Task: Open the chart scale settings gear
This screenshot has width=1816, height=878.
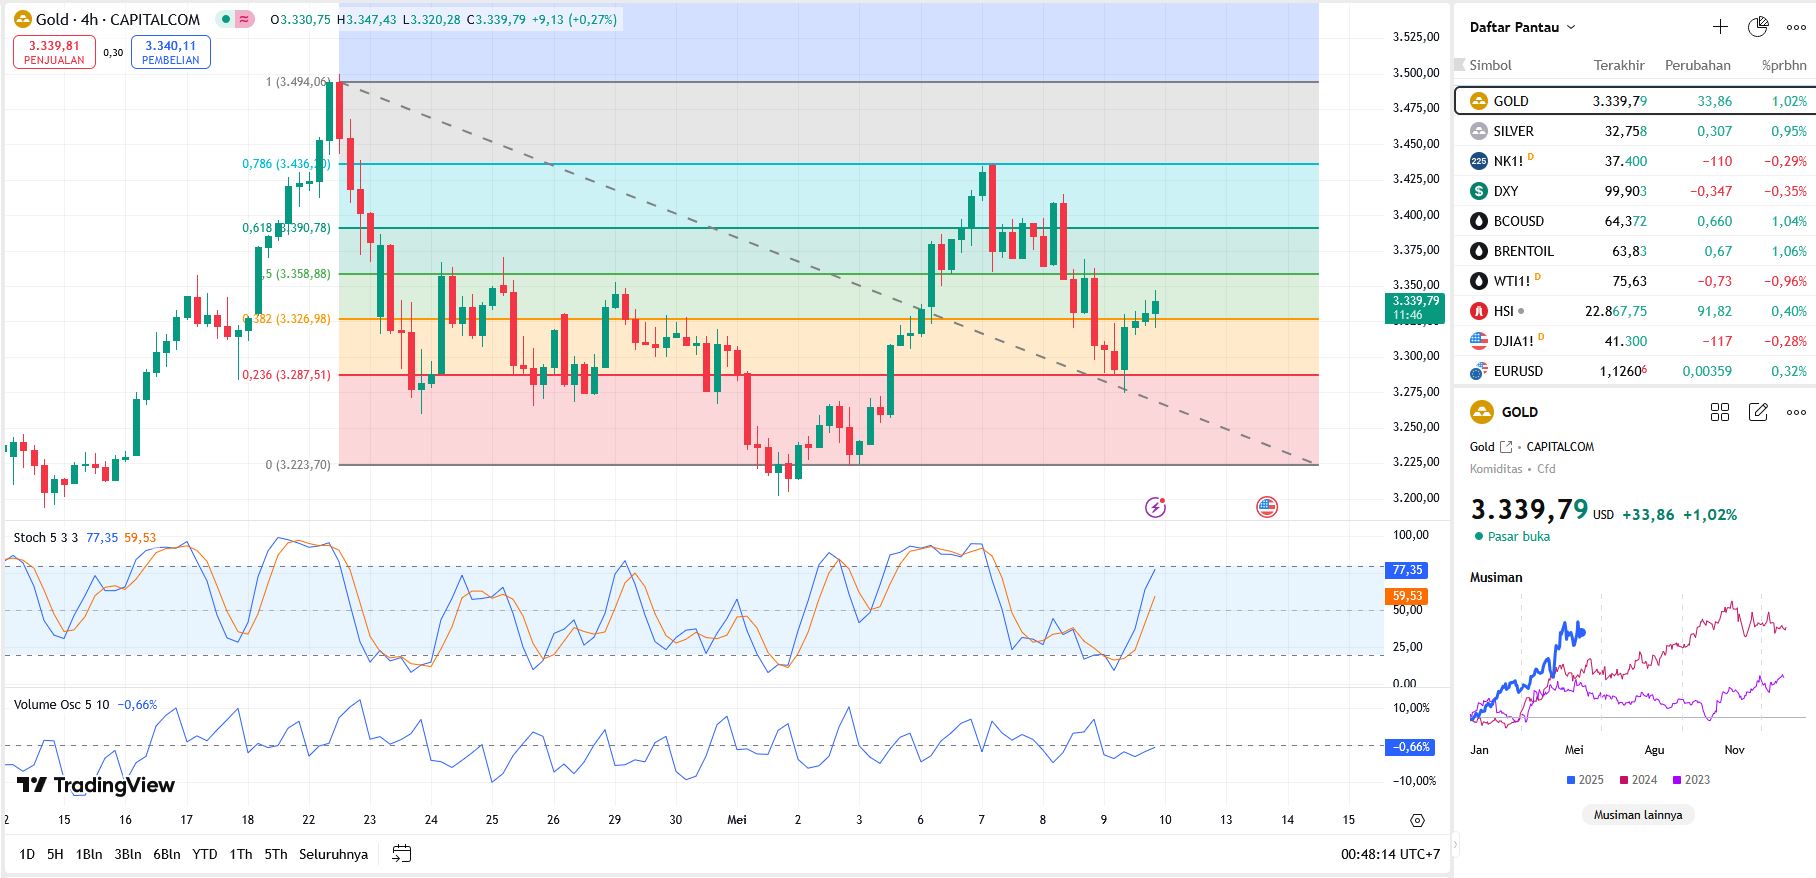Action: (1417, 820)
